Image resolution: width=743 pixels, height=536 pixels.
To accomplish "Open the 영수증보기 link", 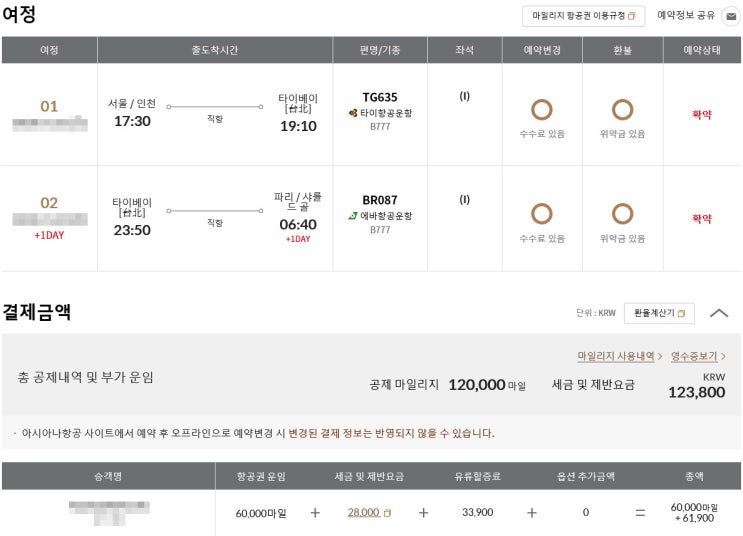I will (697, 356).
